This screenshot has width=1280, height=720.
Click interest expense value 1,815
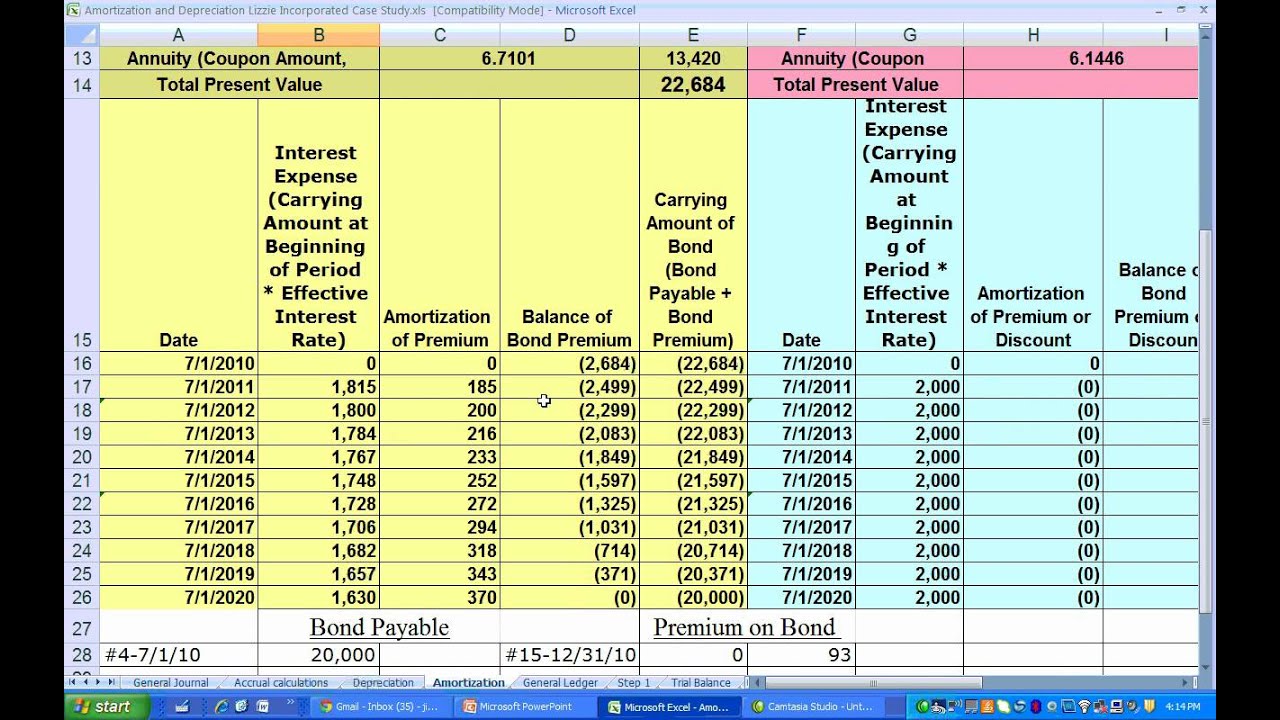pyautogui.click(x=318, y=387)
